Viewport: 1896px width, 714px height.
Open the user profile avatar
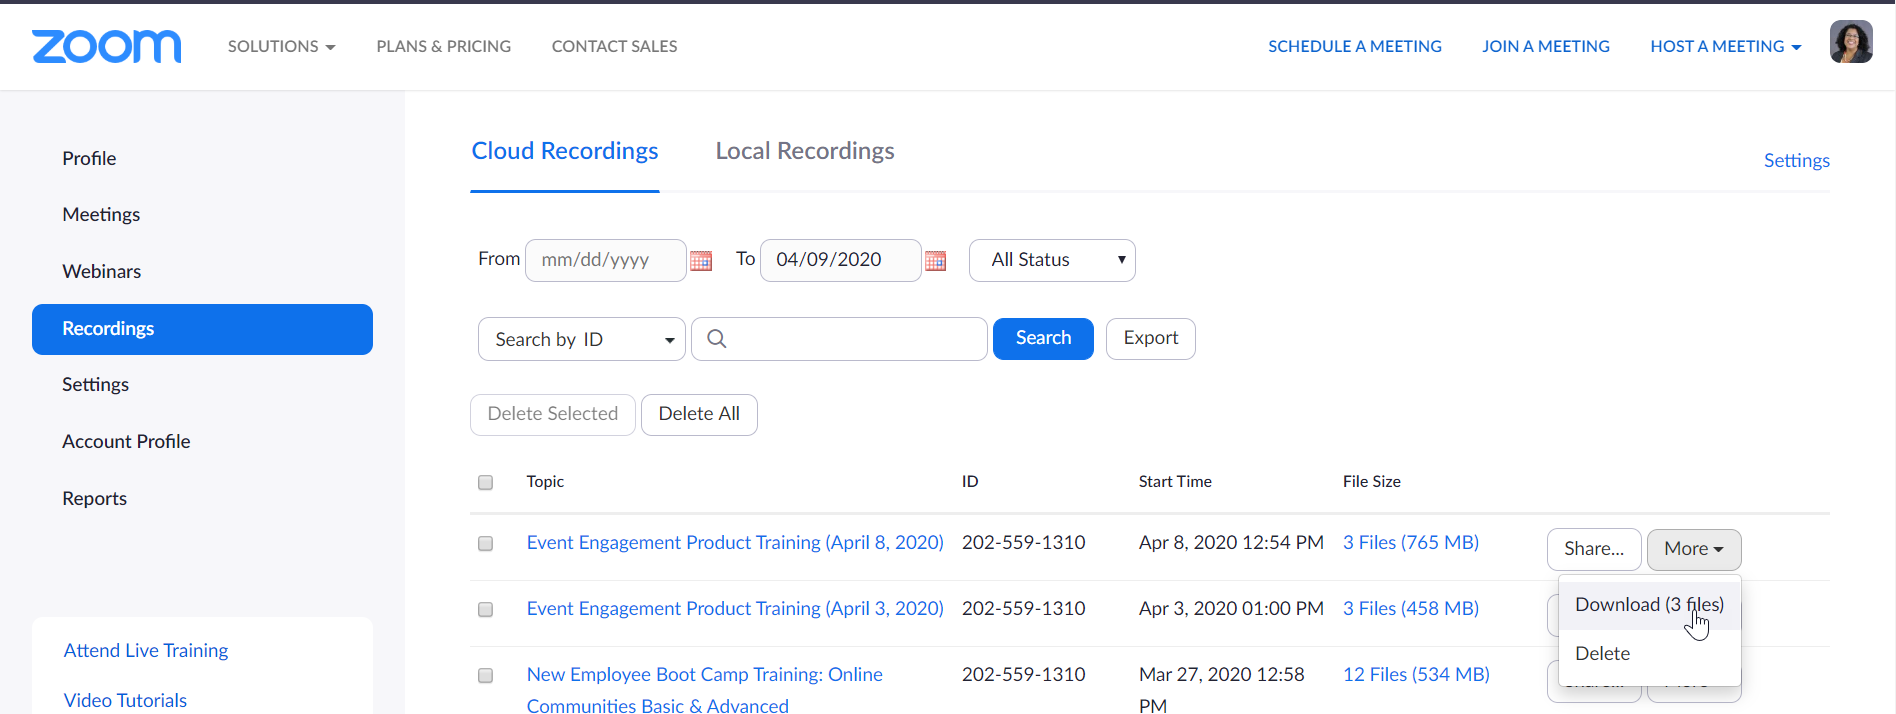coord(1851,42)
